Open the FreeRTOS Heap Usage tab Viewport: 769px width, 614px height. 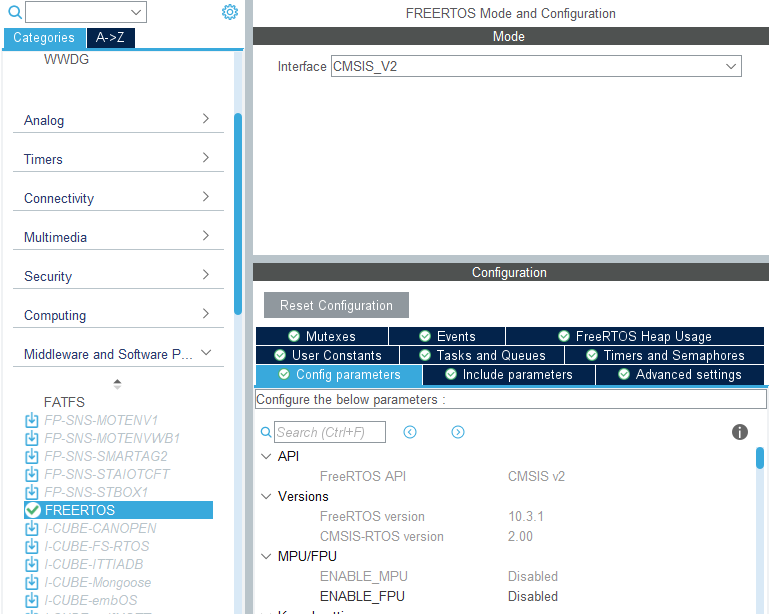635,336
